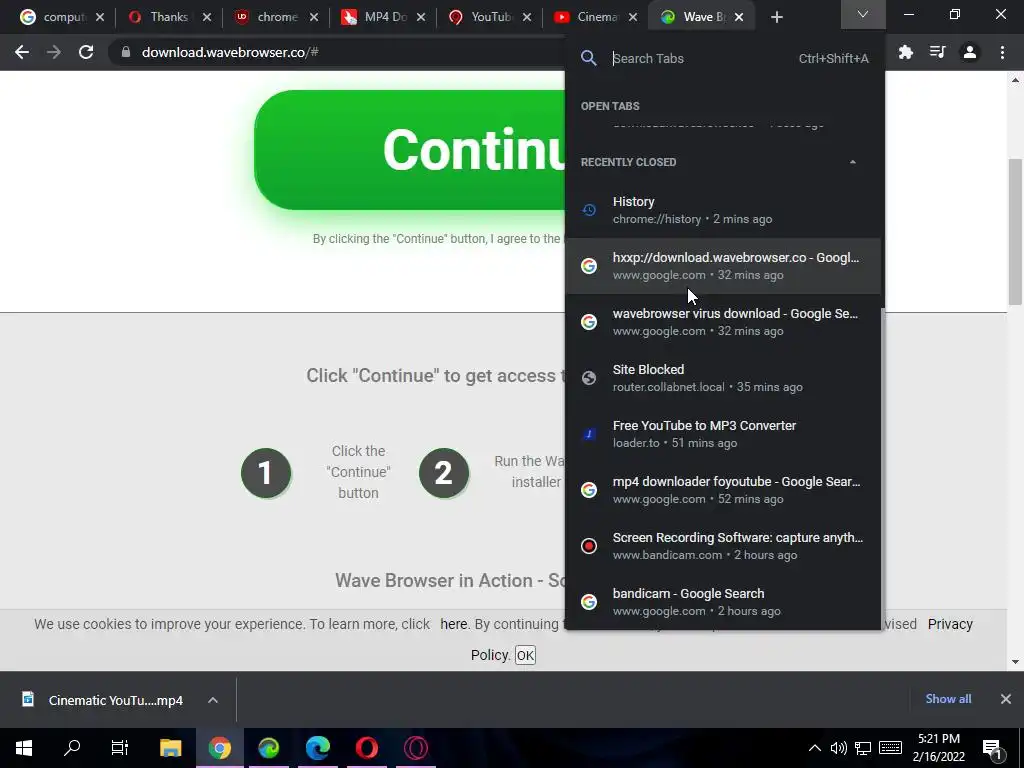The image size is (1024, 768).
Task: Click the Site Blocked globe icon
Action: pos(589,378)
